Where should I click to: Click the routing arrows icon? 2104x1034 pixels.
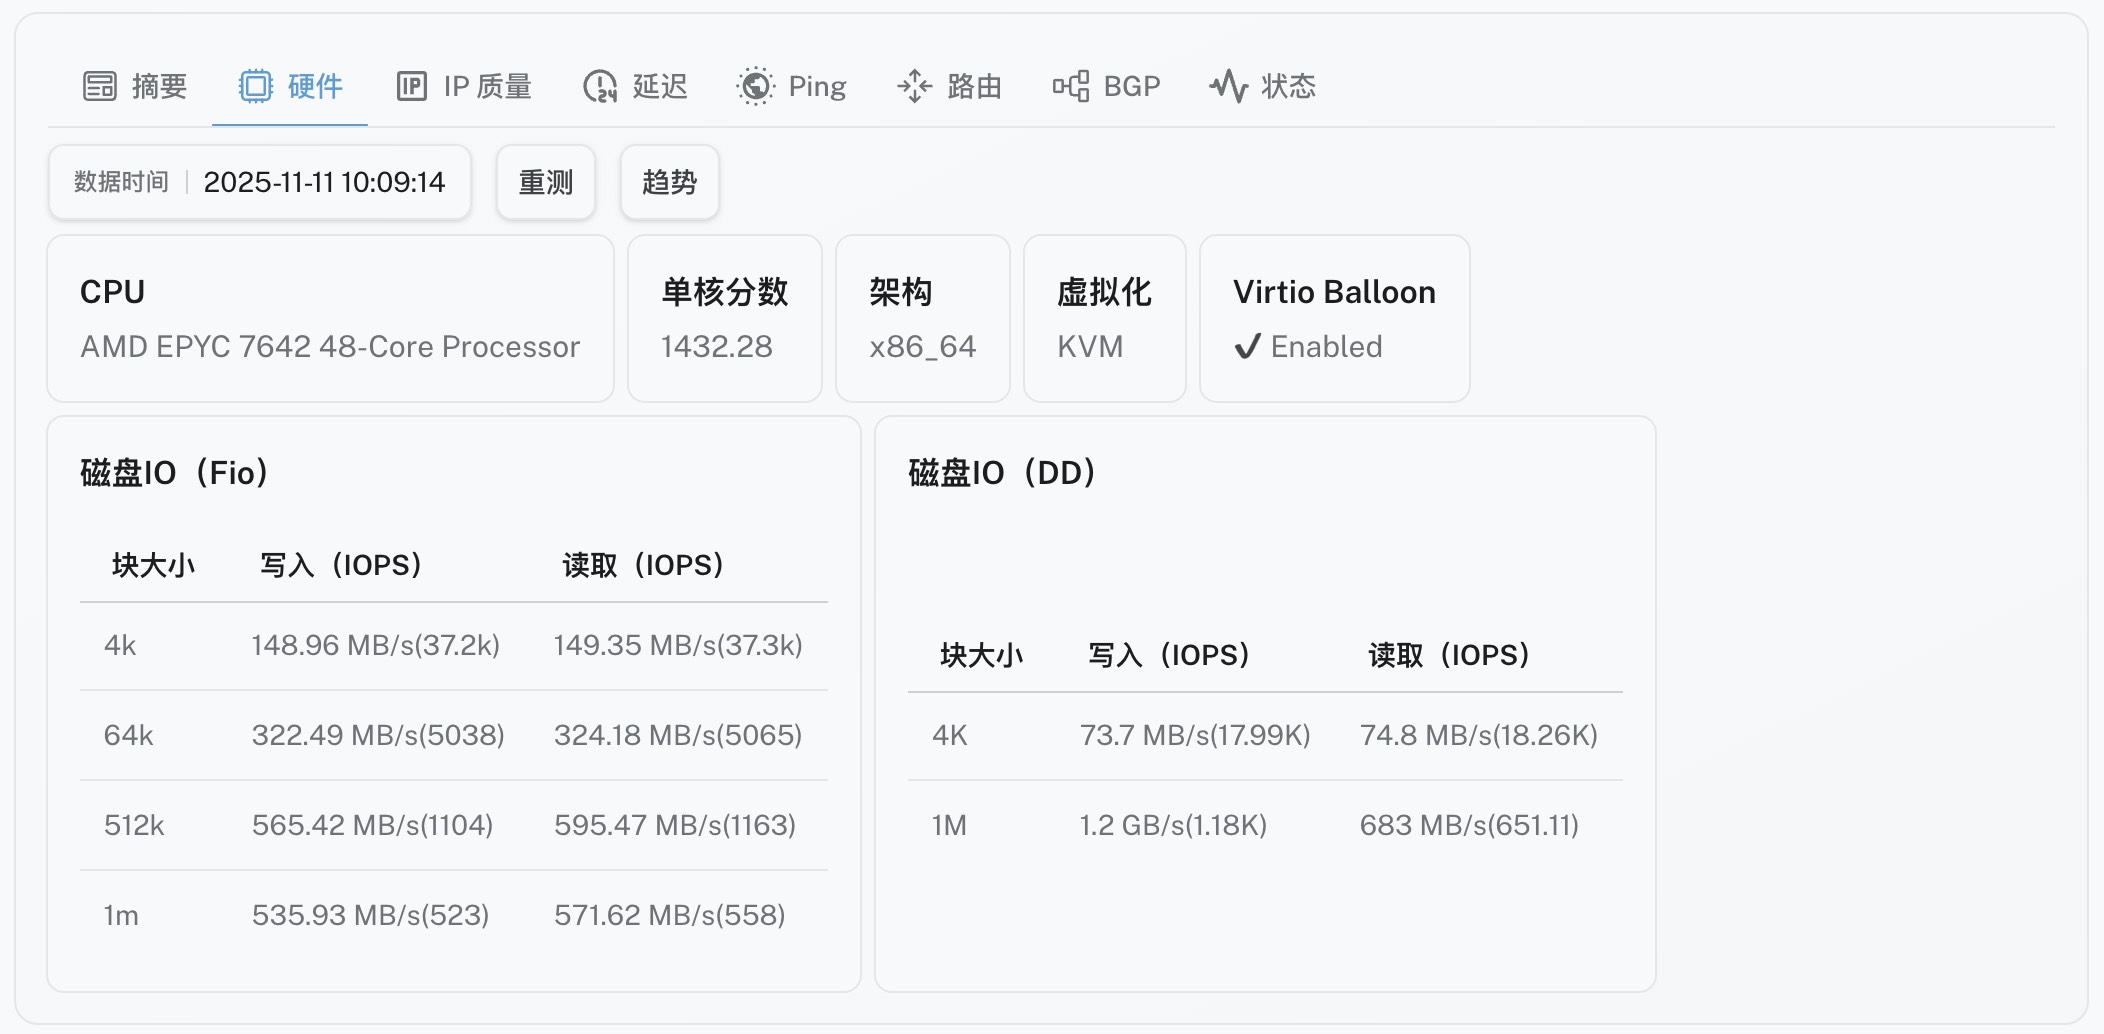(x=914, y=87)
